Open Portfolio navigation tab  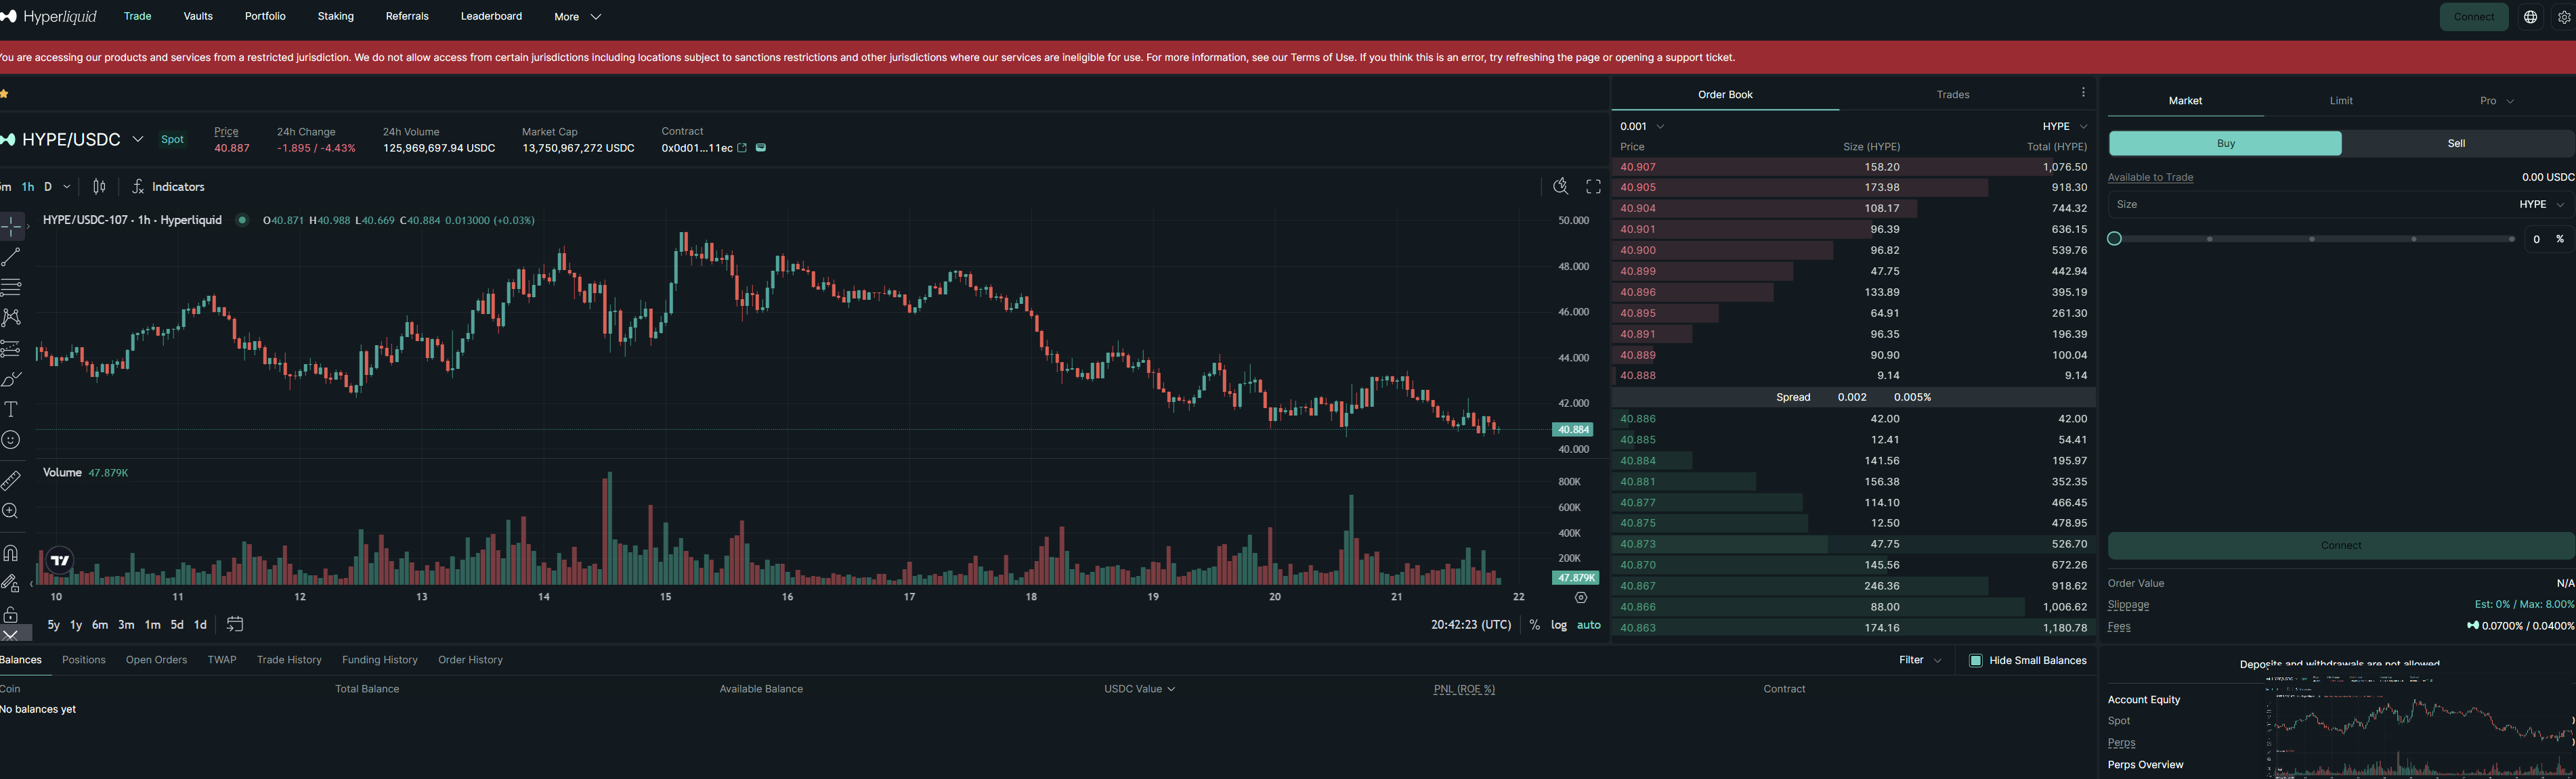[x=265, y=16]
